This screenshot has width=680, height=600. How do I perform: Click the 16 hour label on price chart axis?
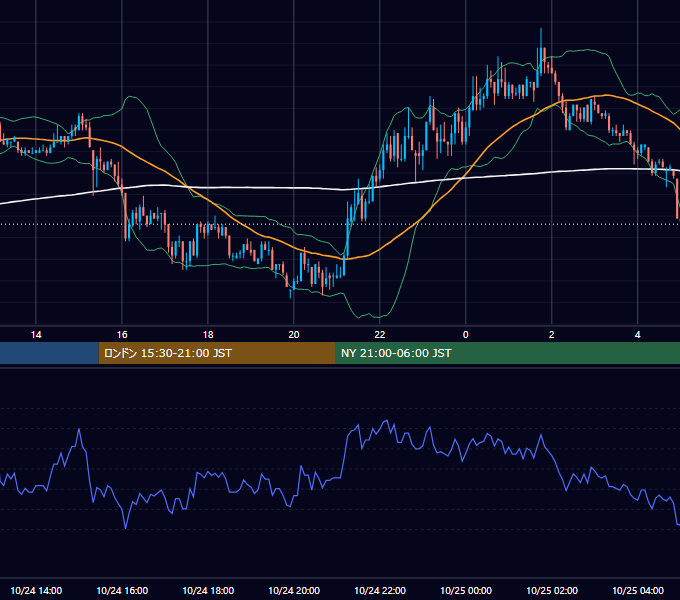122,335
